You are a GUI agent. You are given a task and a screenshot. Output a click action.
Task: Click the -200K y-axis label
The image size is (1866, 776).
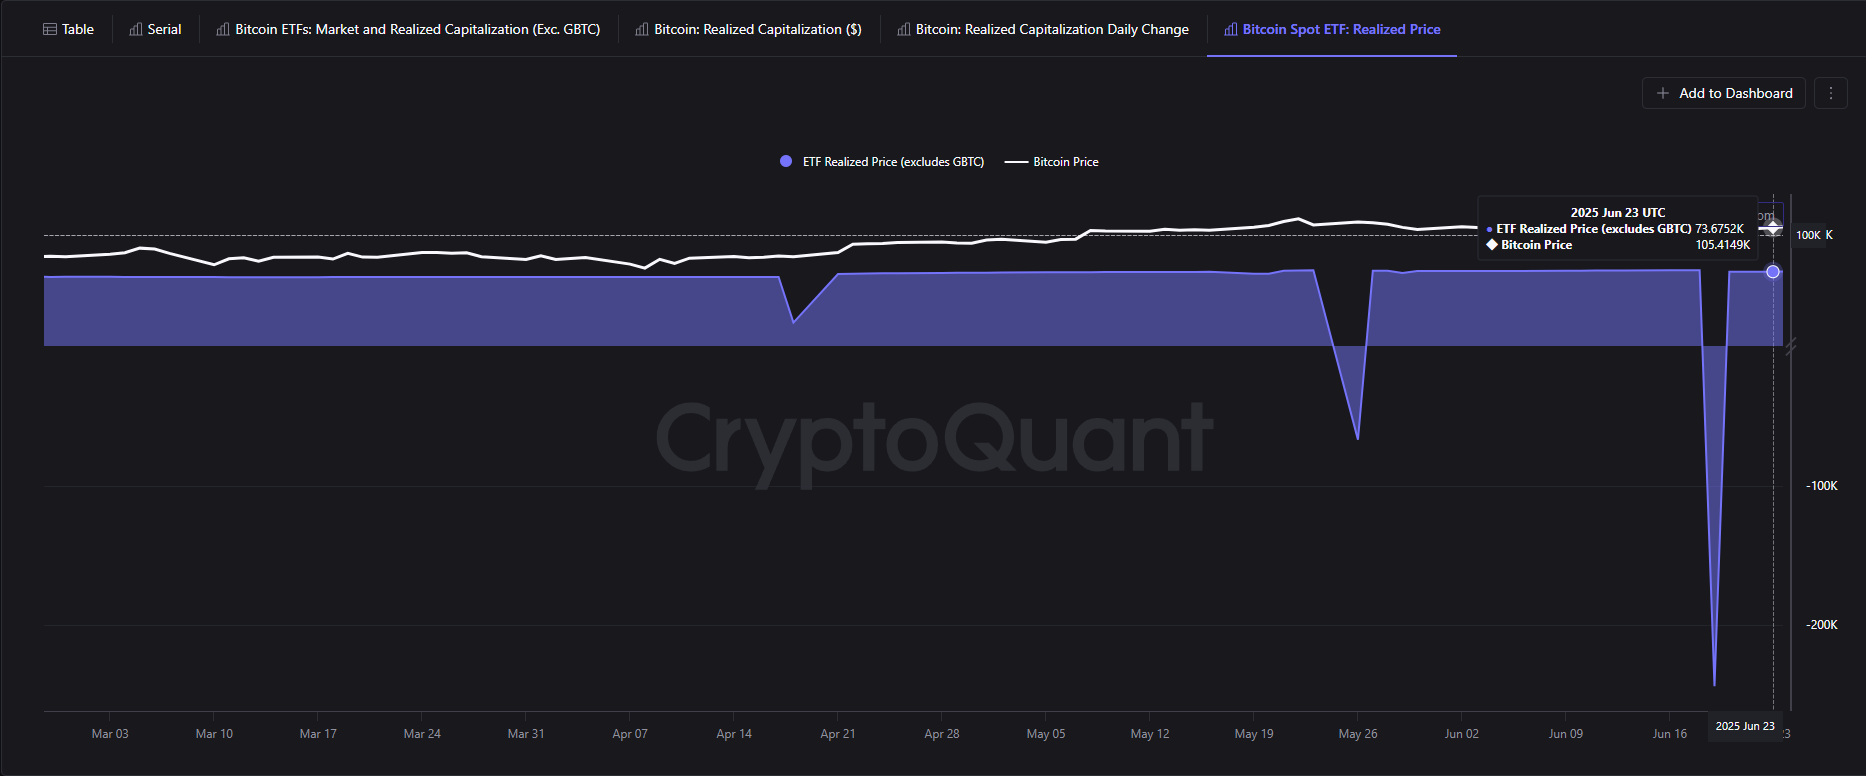point(1822,625)
